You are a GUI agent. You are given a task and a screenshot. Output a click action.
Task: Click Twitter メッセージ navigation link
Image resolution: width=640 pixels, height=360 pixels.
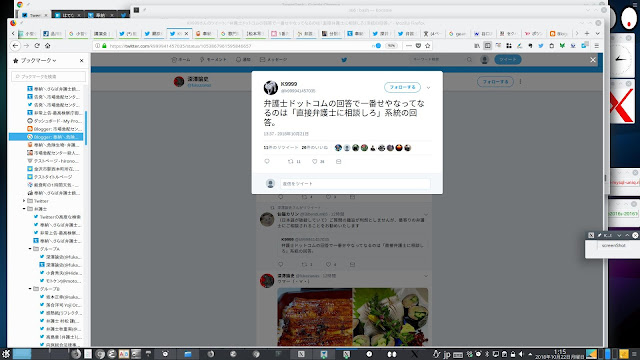click(x=273, y=60)
